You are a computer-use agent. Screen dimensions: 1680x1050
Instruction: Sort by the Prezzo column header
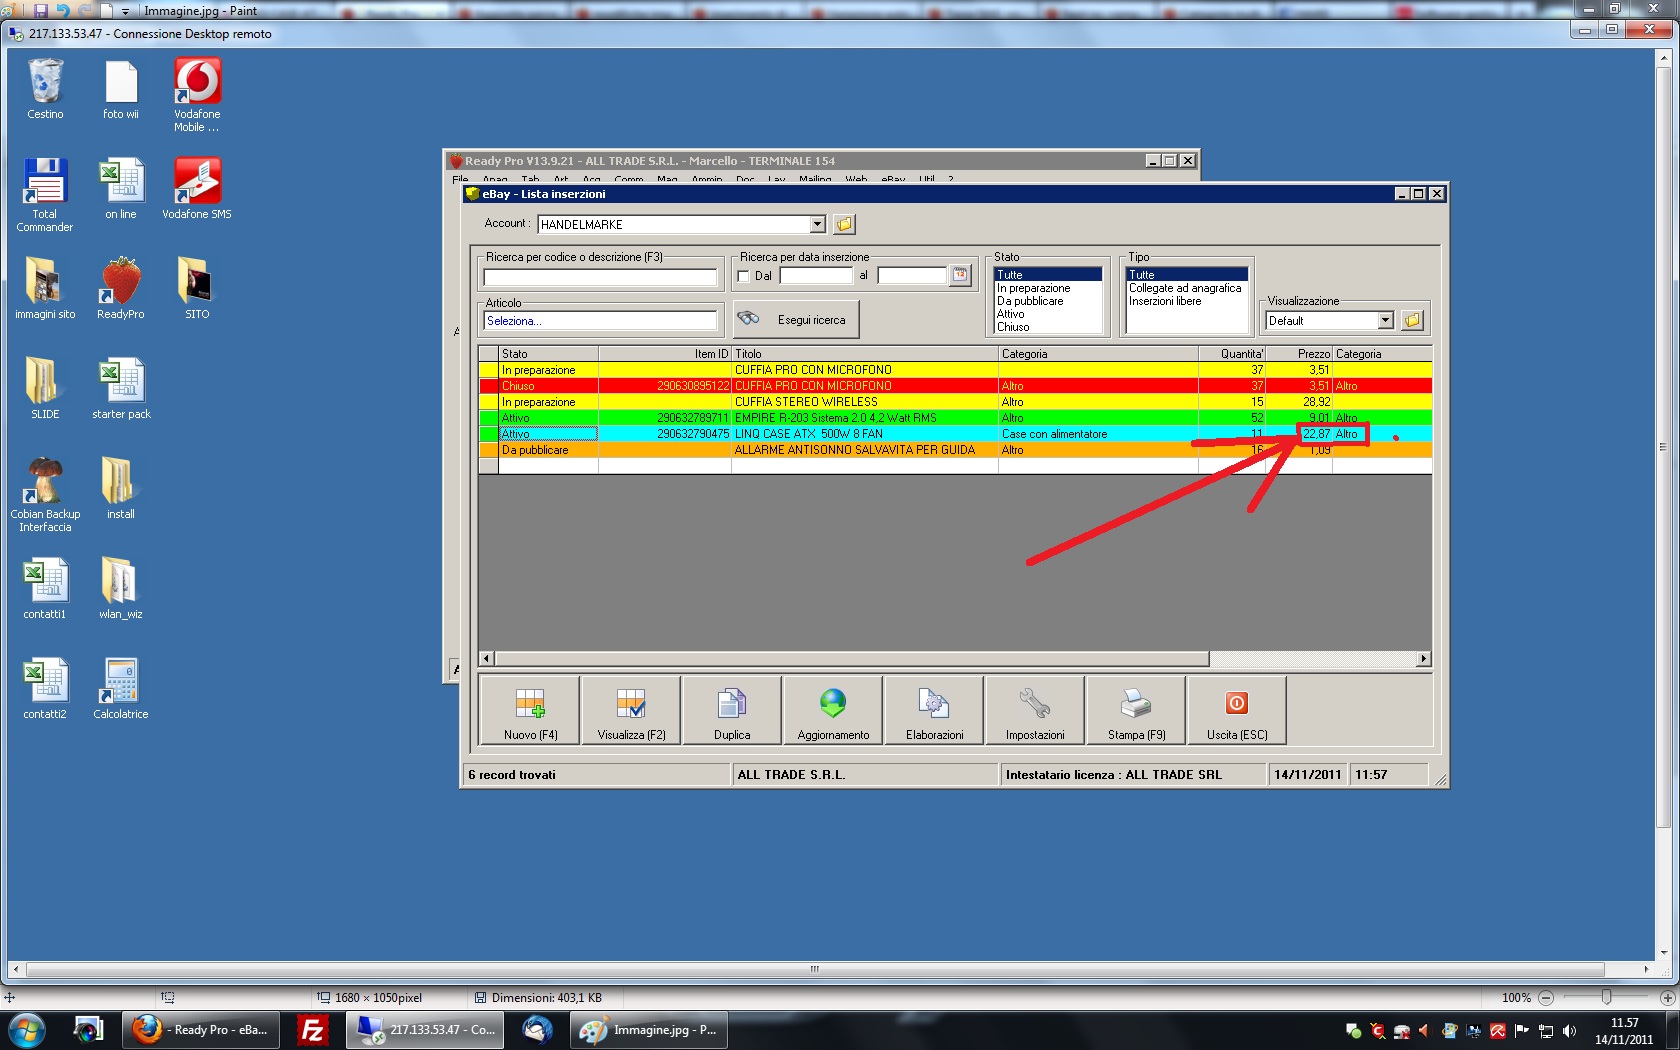tap(1299, 354)
